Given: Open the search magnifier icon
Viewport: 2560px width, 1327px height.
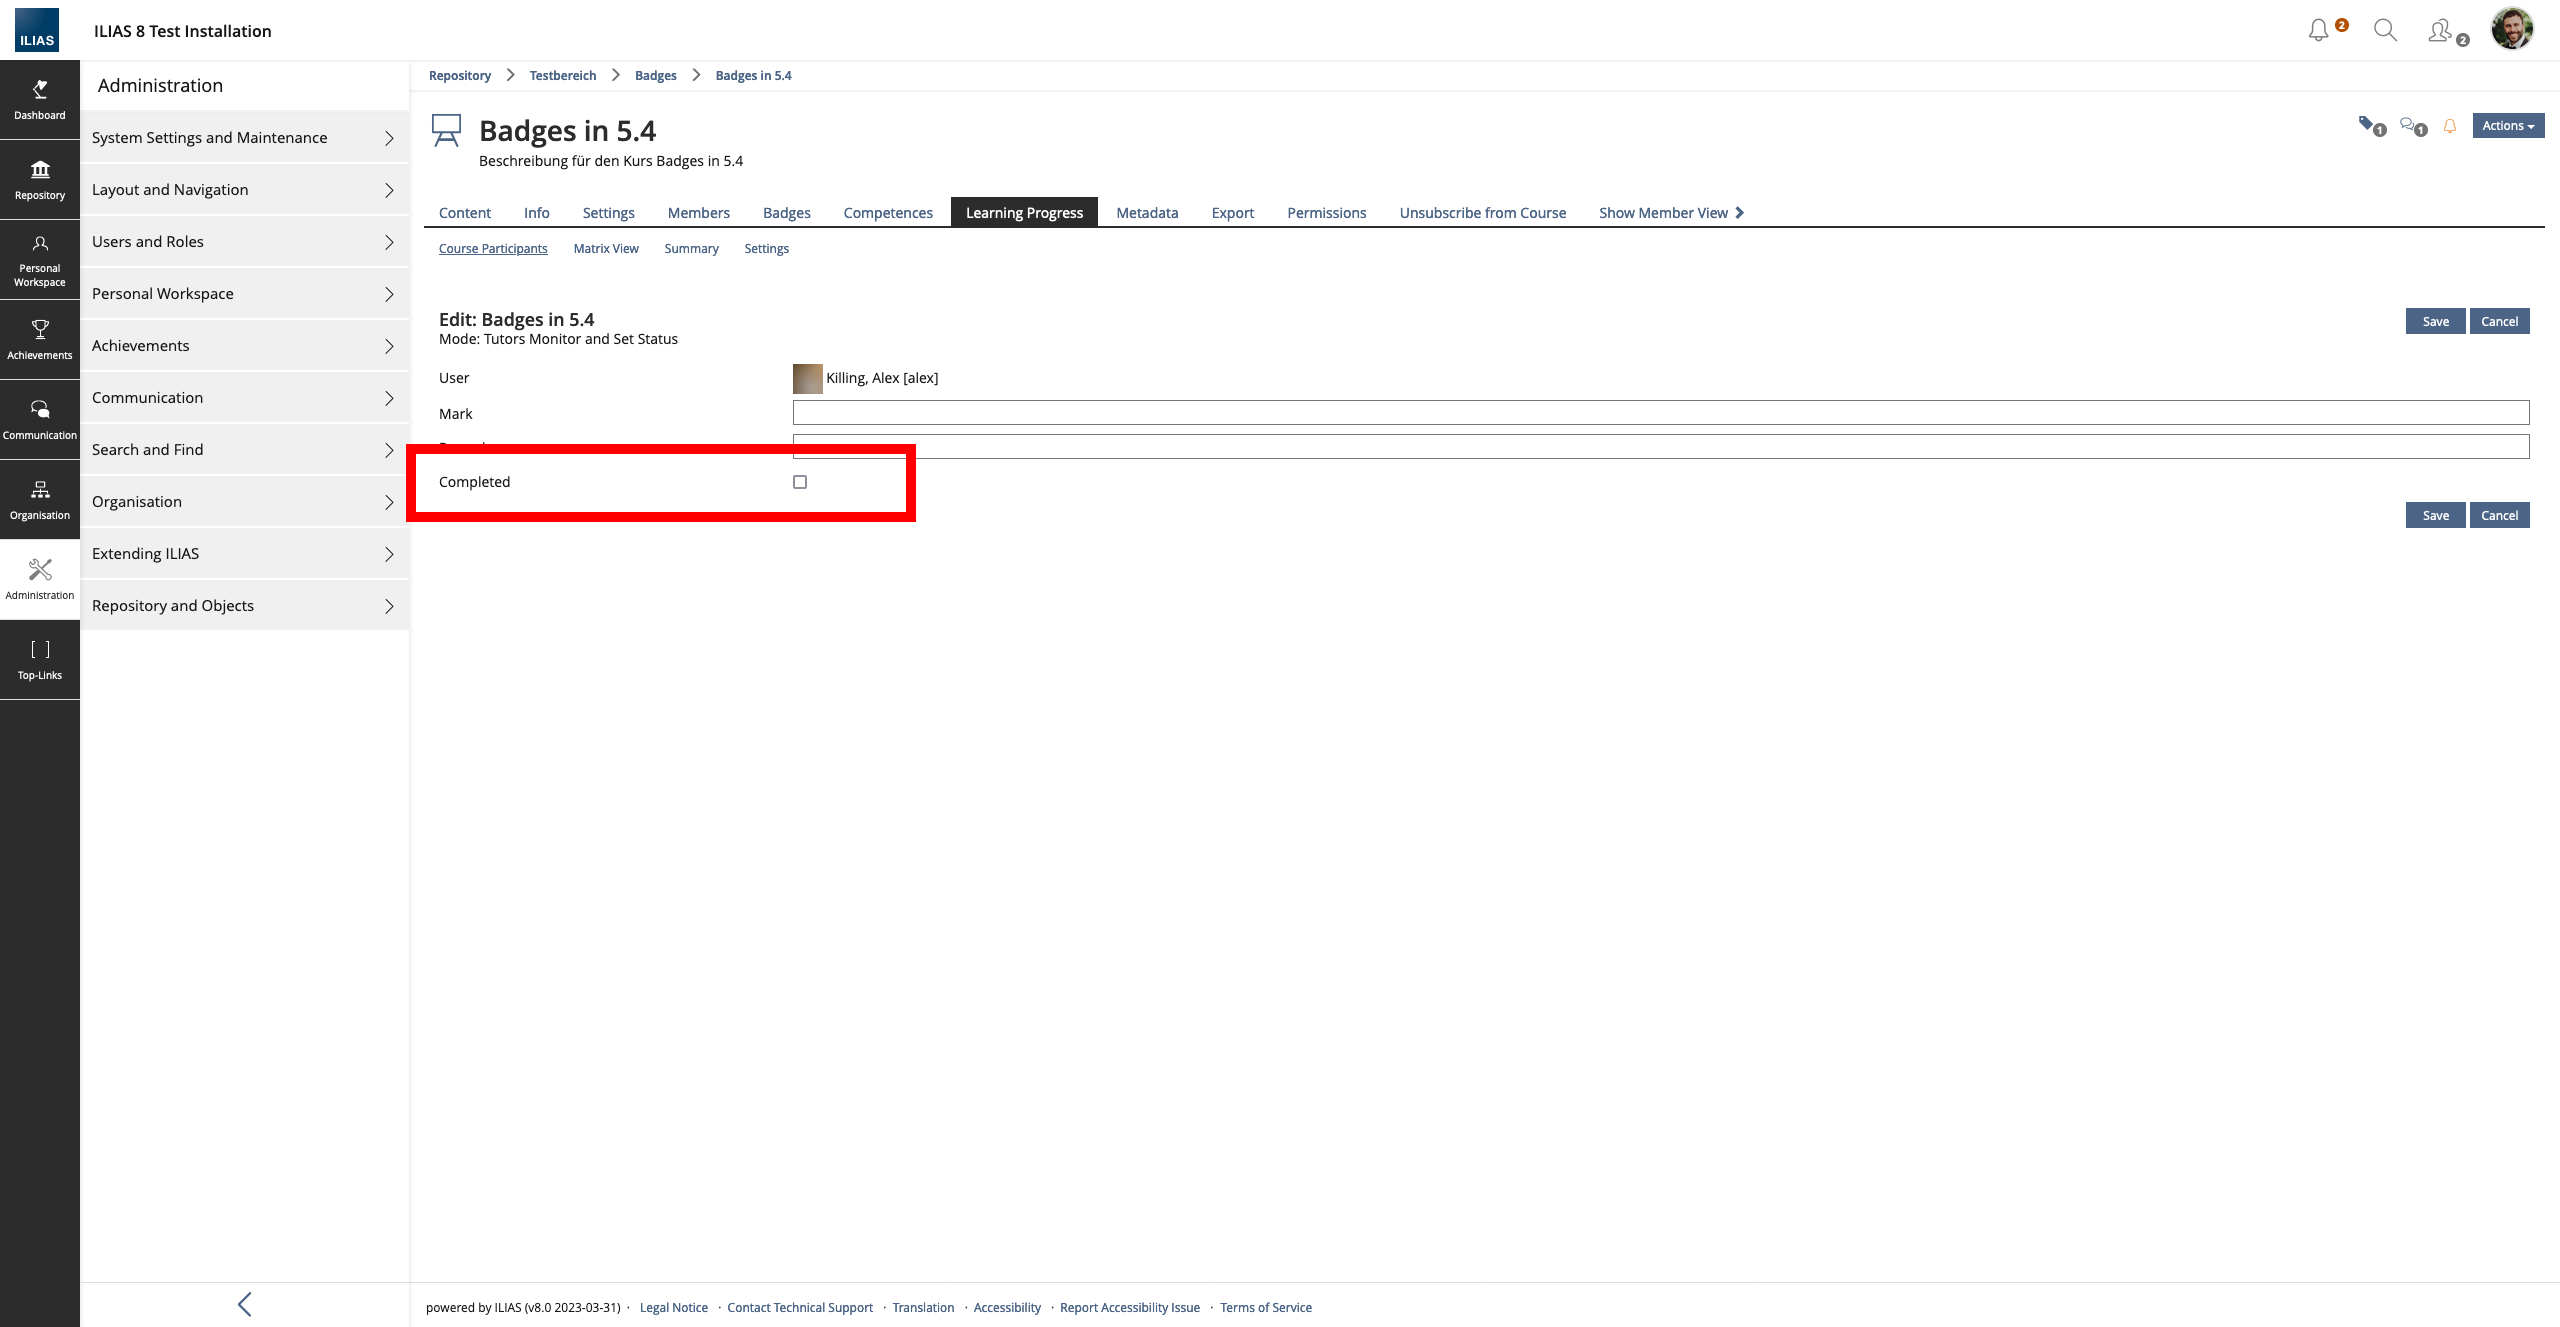Looking at the screenshot, I should pyautogui.click(x=2385, y=30).
